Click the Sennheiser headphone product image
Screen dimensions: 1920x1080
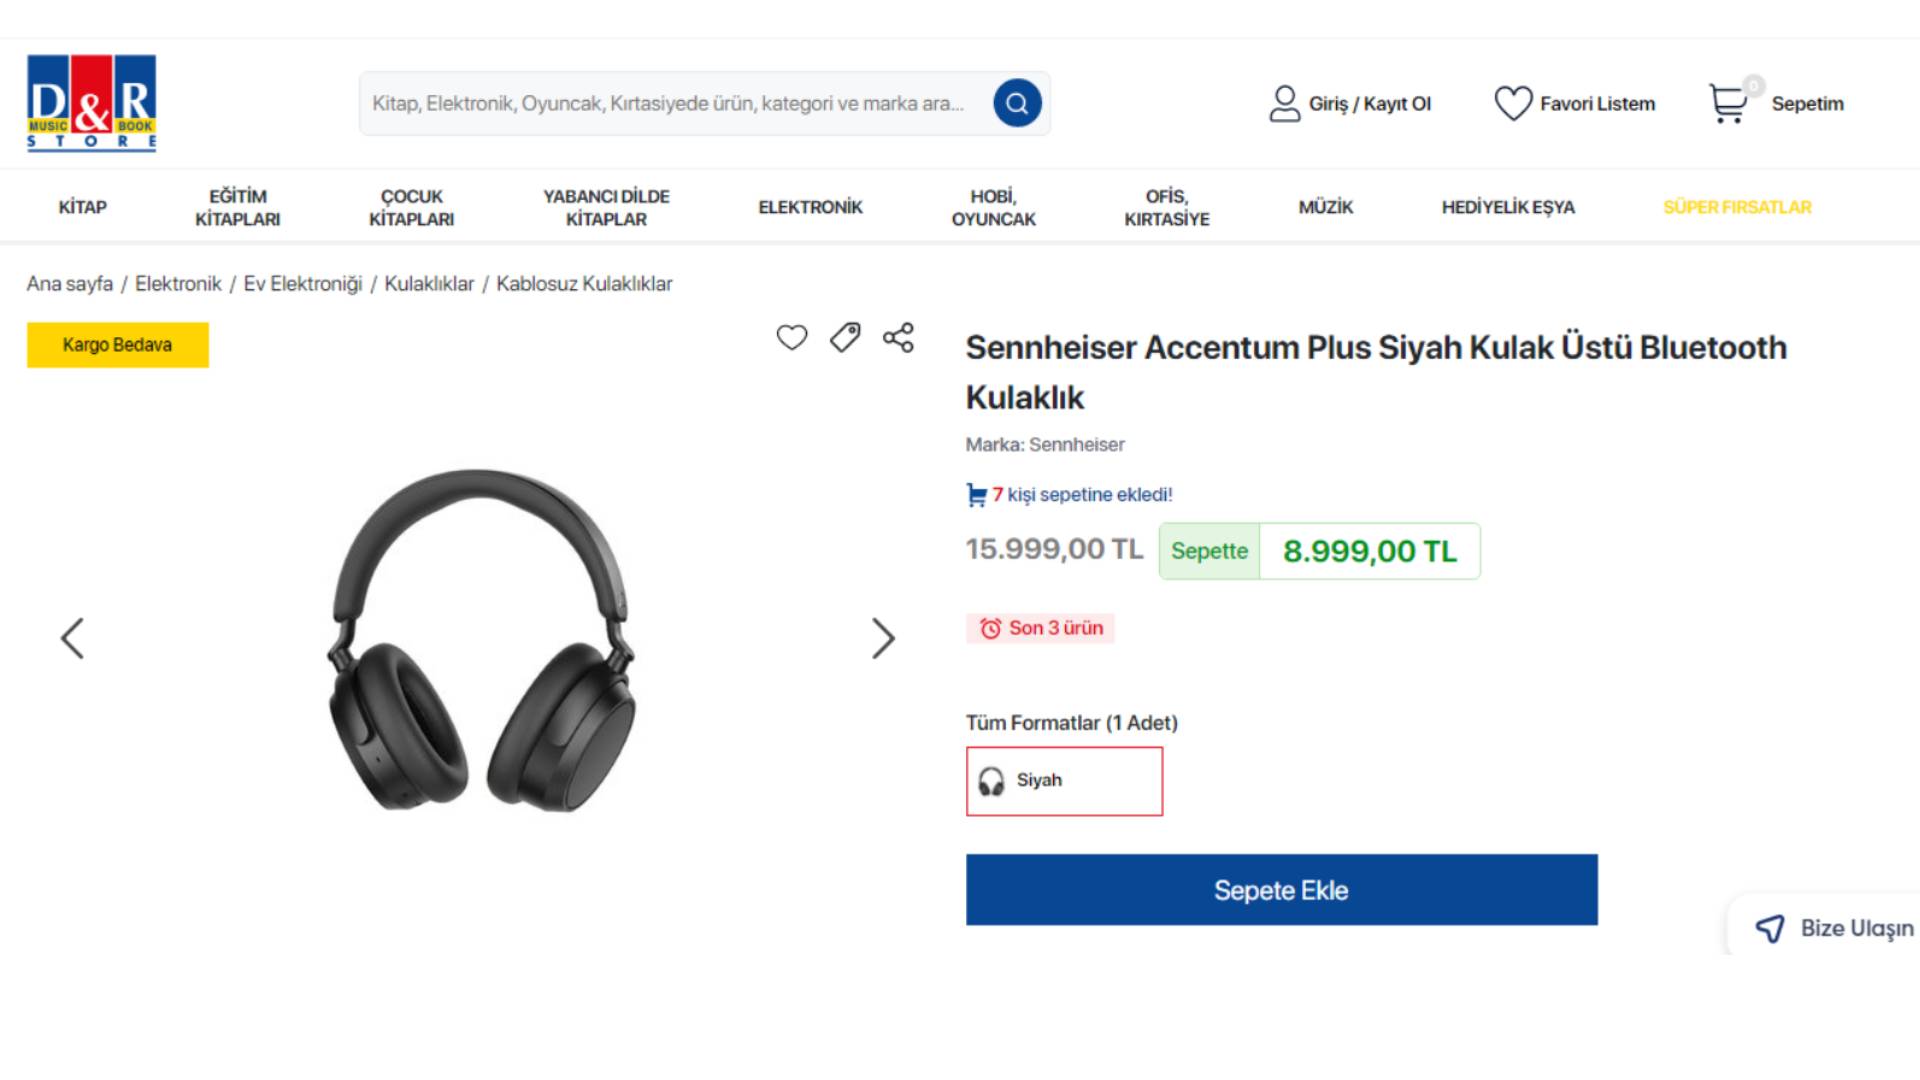click(482, 640)
